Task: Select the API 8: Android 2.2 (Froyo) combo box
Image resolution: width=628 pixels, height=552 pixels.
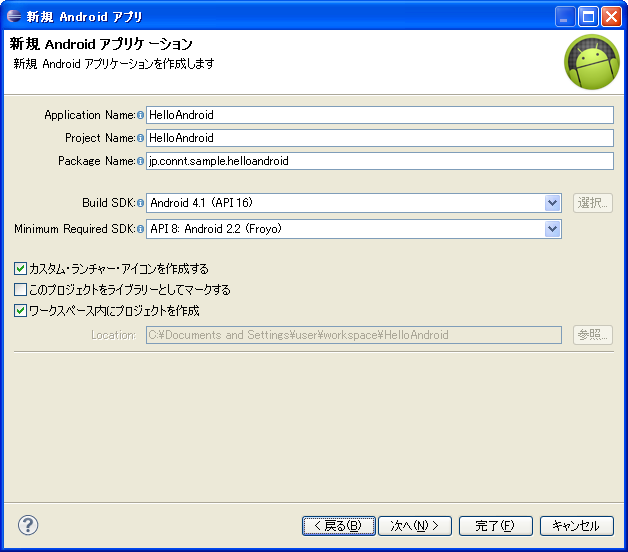Action: coord(354,229)
